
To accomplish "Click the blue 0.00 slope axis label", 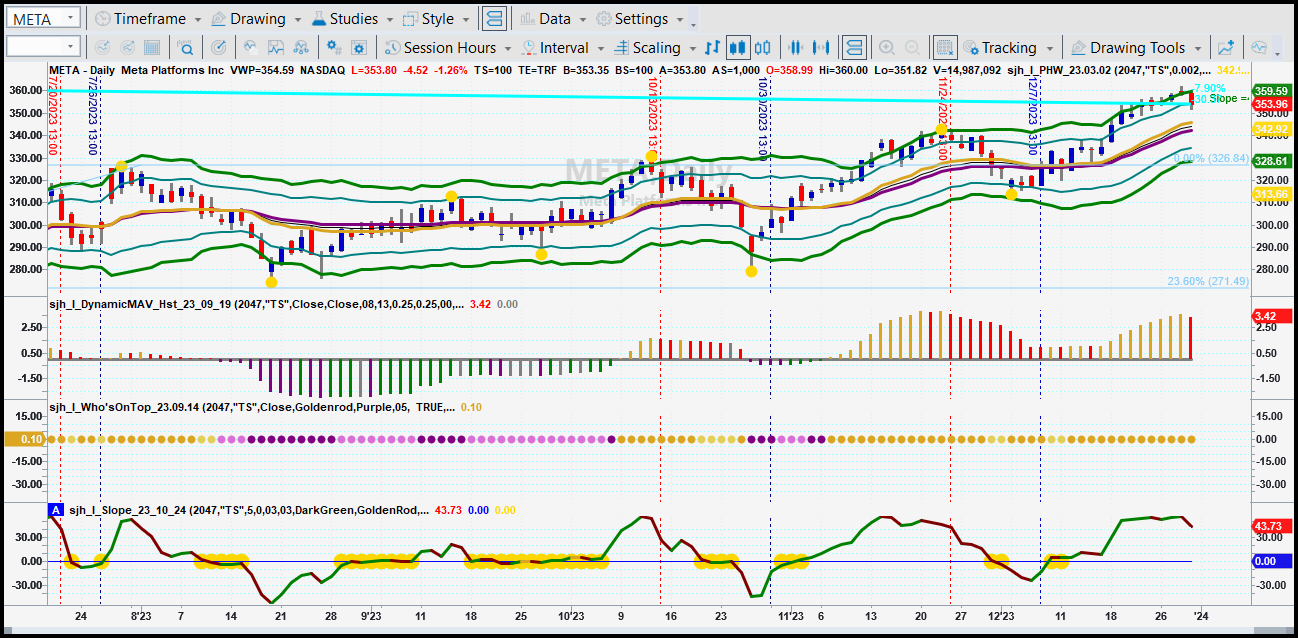I will pos(1270,562).
